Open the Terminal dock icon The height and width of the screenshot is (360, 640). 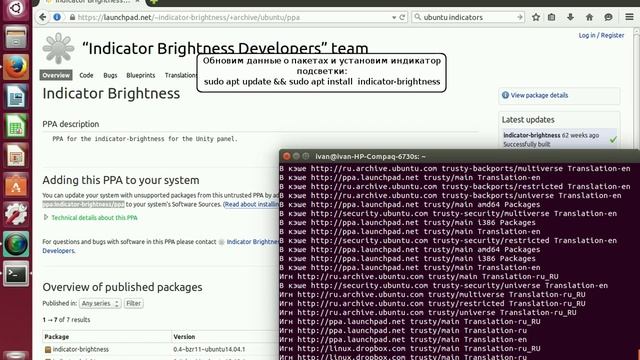(x=16, y=274)
